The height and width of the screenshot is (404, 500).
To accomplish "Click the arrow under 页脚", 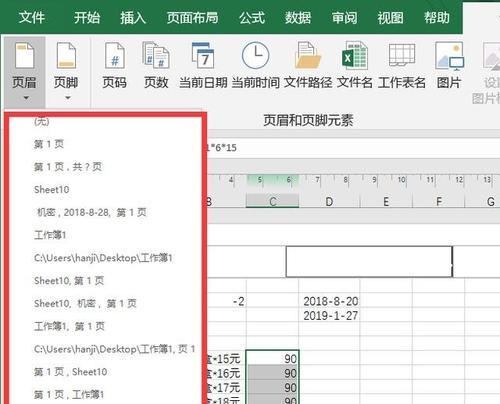I will (68, 98).
